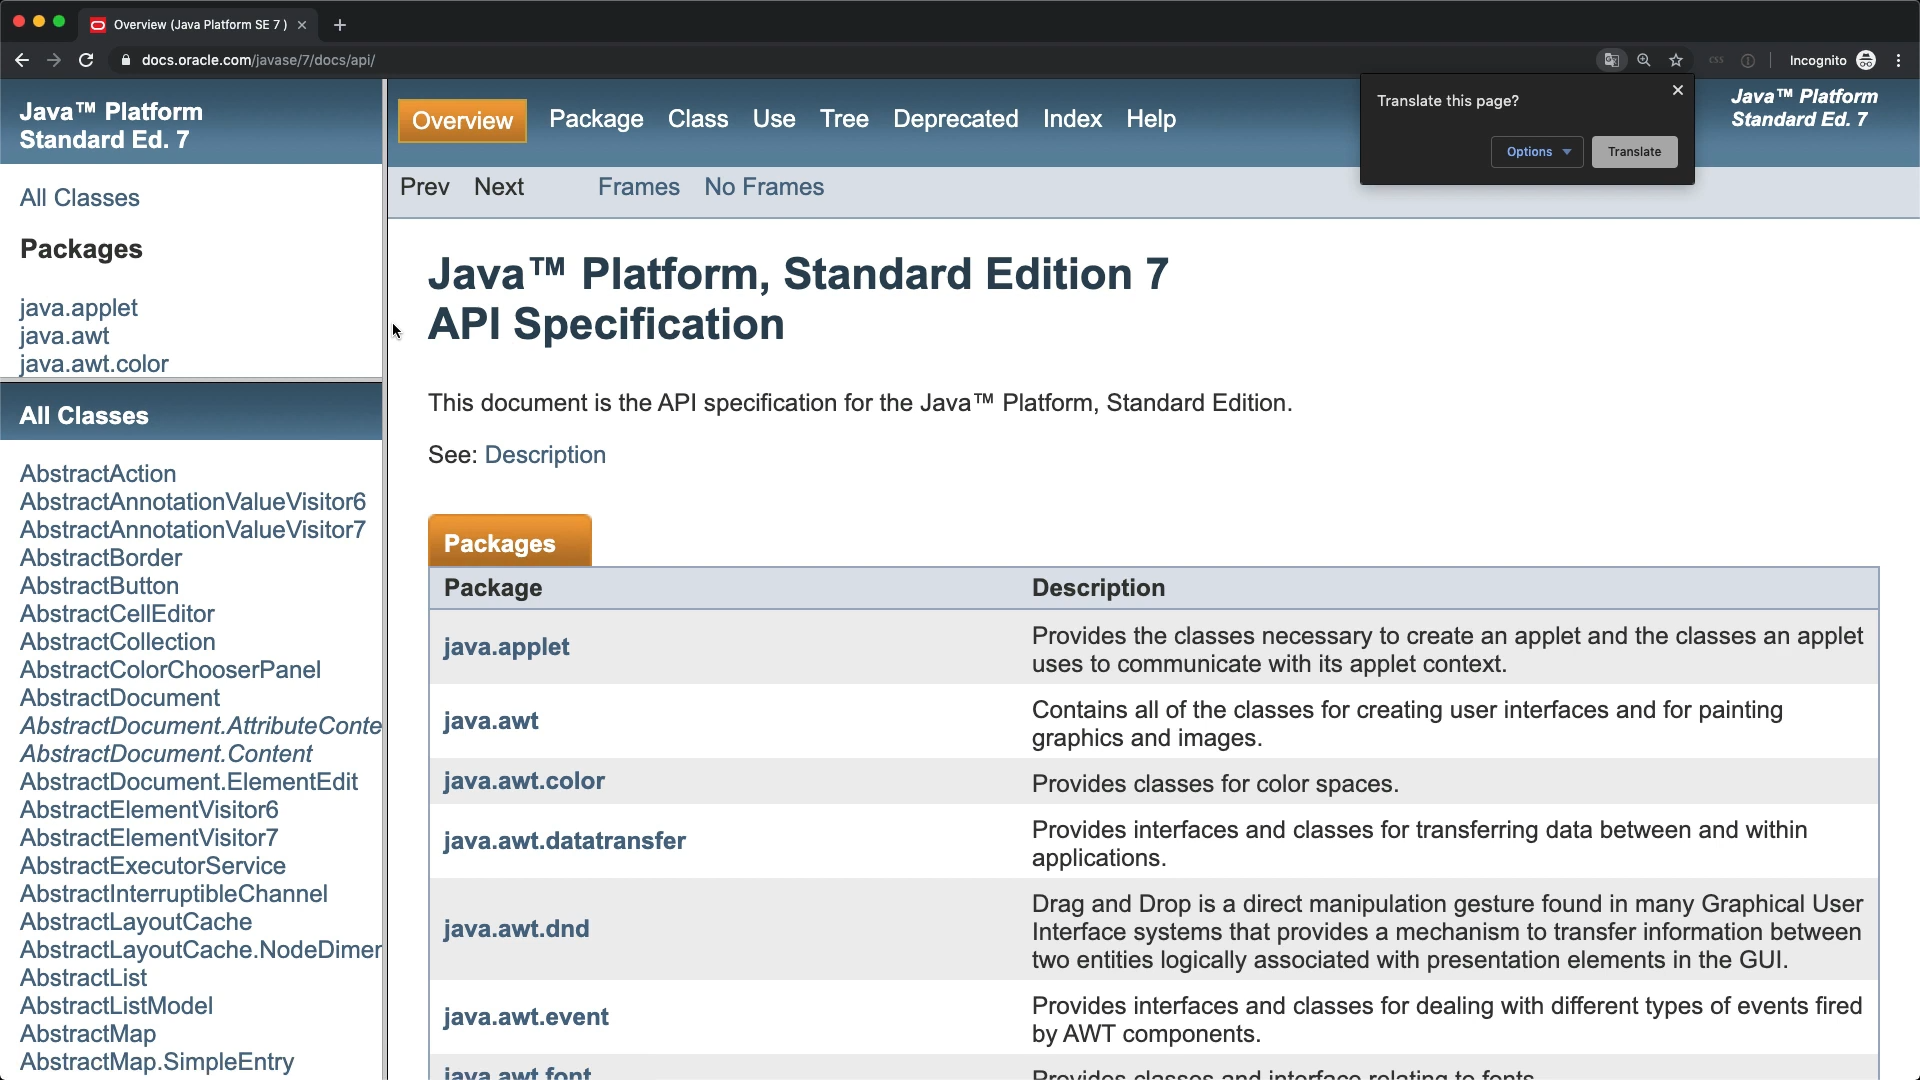Viewport: 1920px width, 1080px height.
Task: Bookmark this page with the star icon
Action: point(1676,60)
